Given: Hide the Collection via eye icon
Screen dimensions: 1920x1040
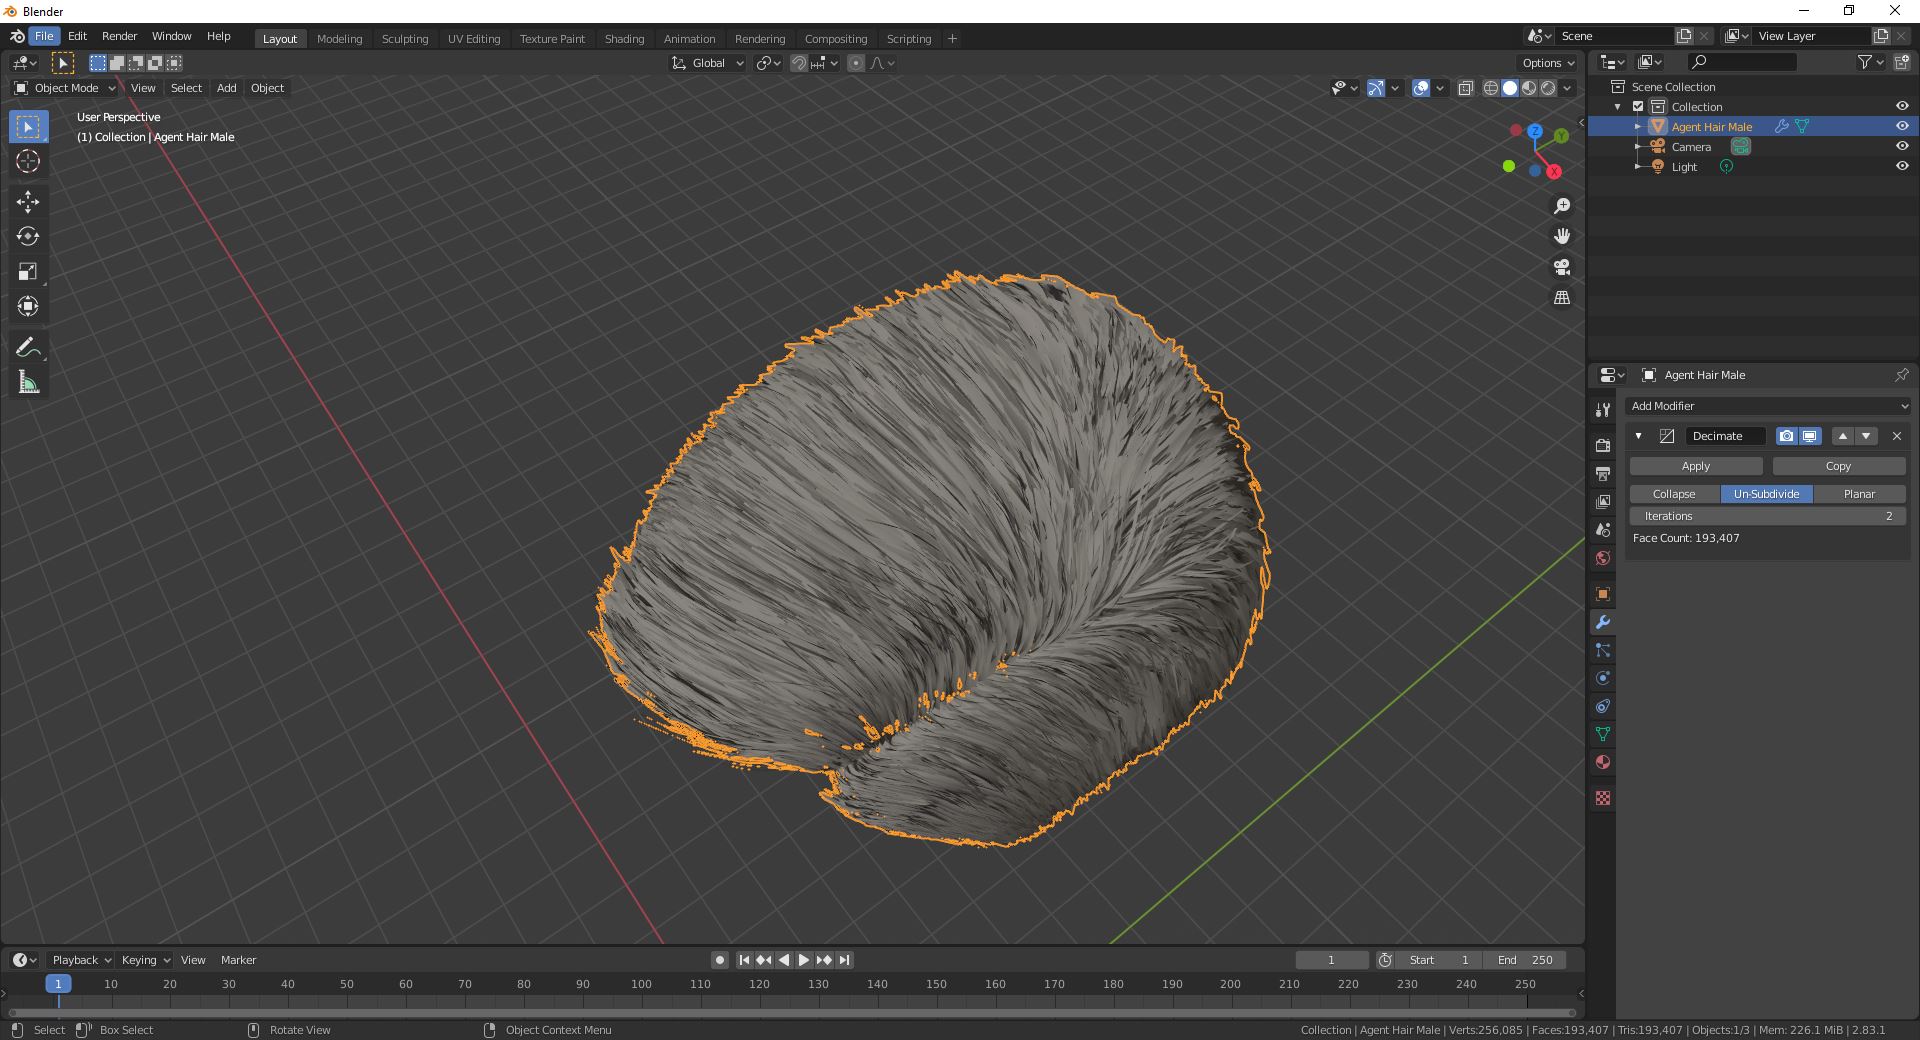Looking at the screenshot, I should [1902, 106].
